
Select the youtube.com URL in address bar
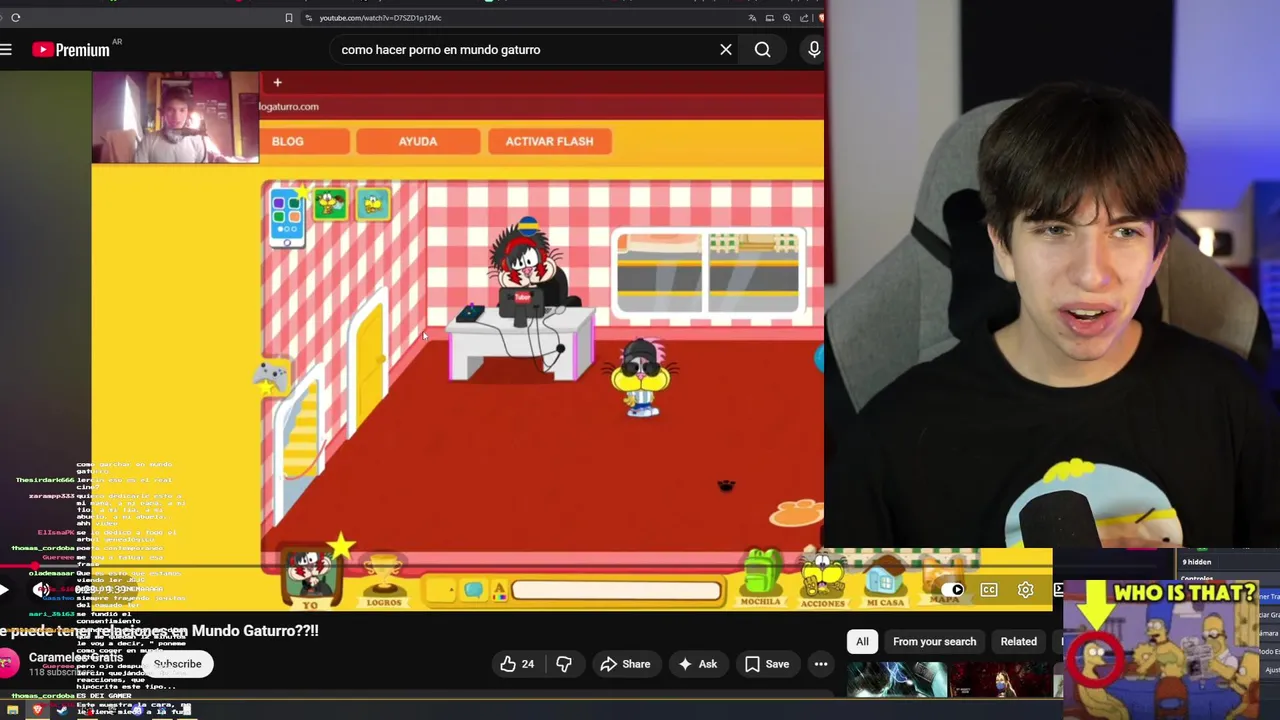pyautogui.click(x=380, y=17)
